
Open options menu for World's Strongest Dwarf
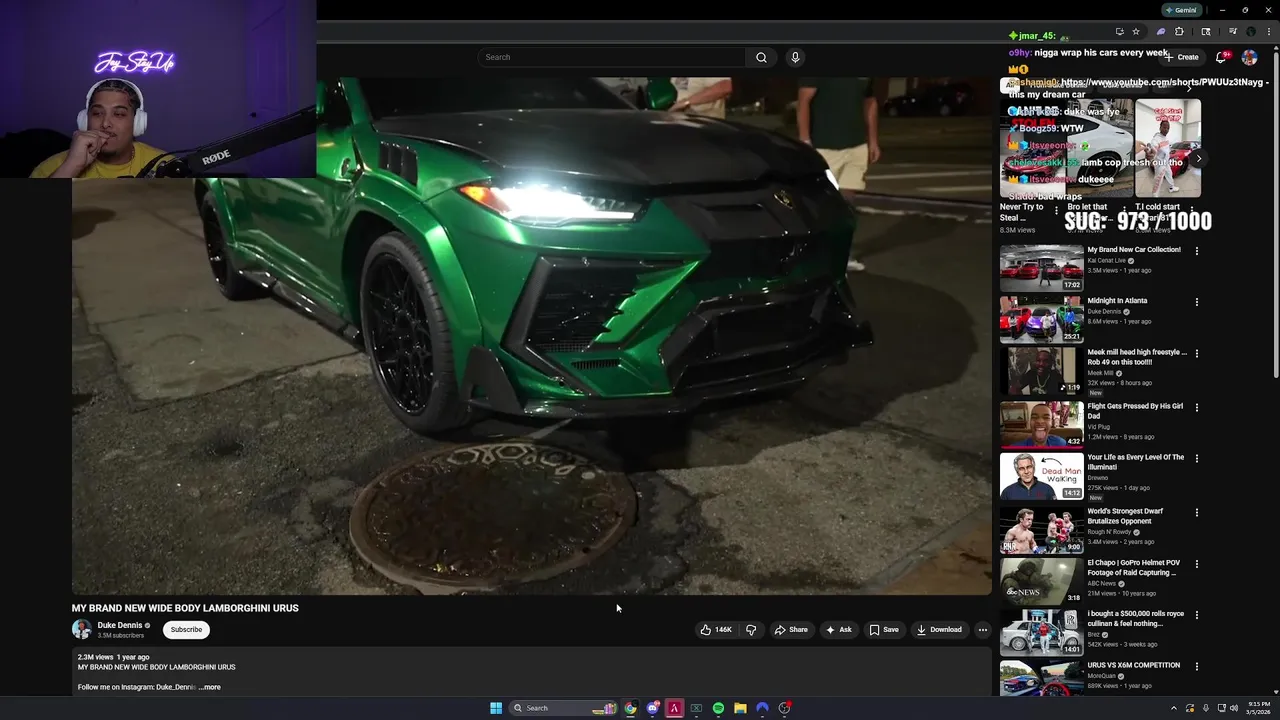click(1196, 512)
